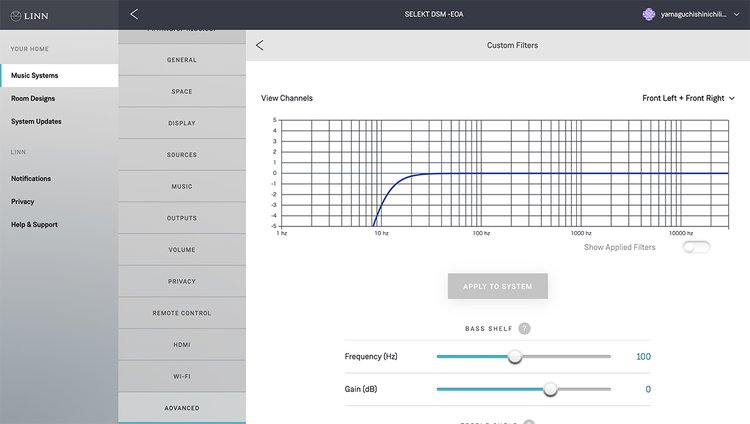Open Help & Support link
This screenshot has width=750, height=424.
pyautogui.click(x=34, y=224)
